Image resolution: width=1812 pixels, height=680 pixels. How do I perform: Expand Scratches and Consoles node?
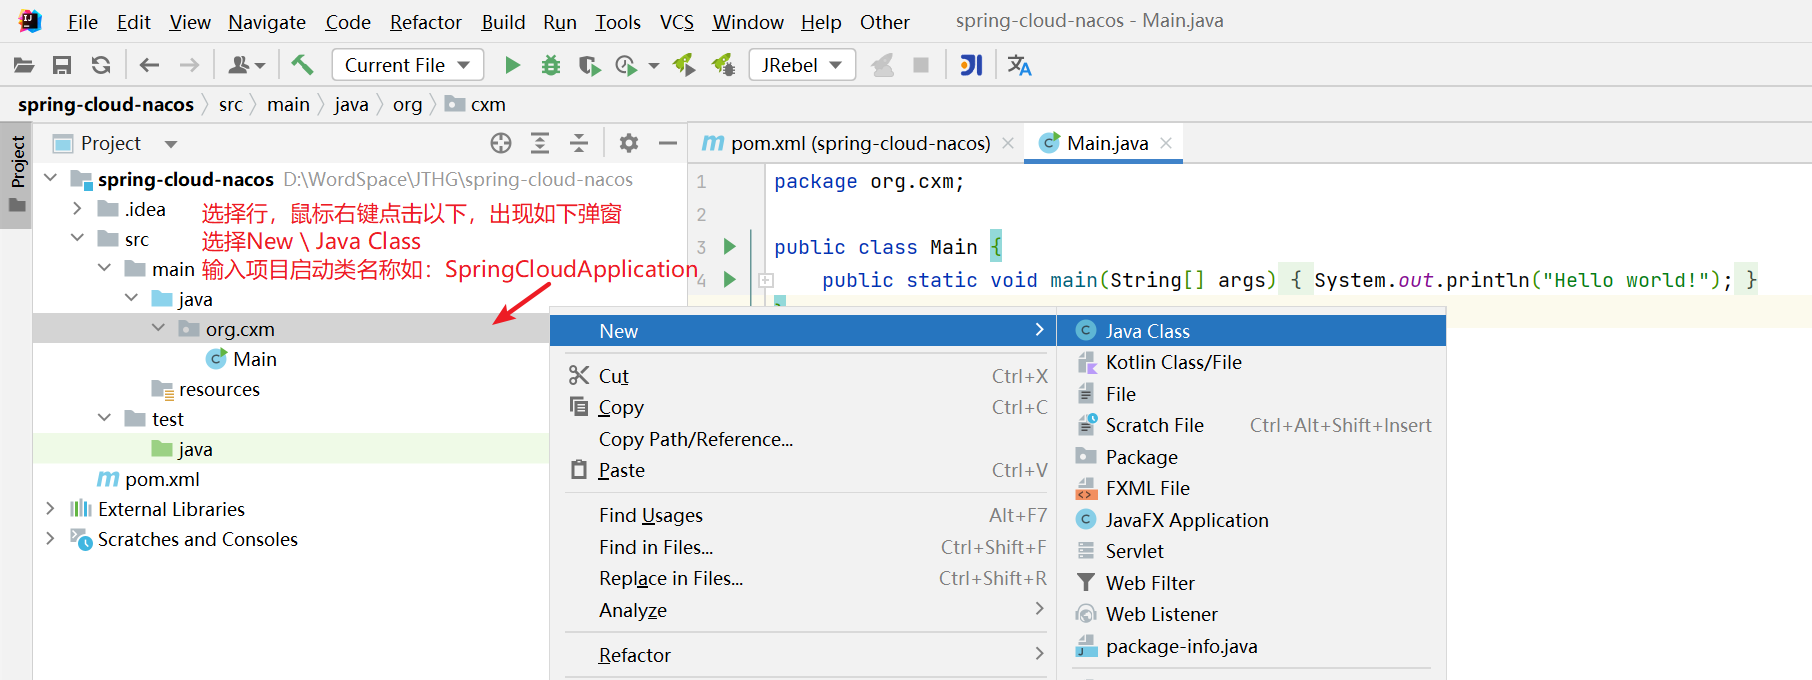(50, 538)
